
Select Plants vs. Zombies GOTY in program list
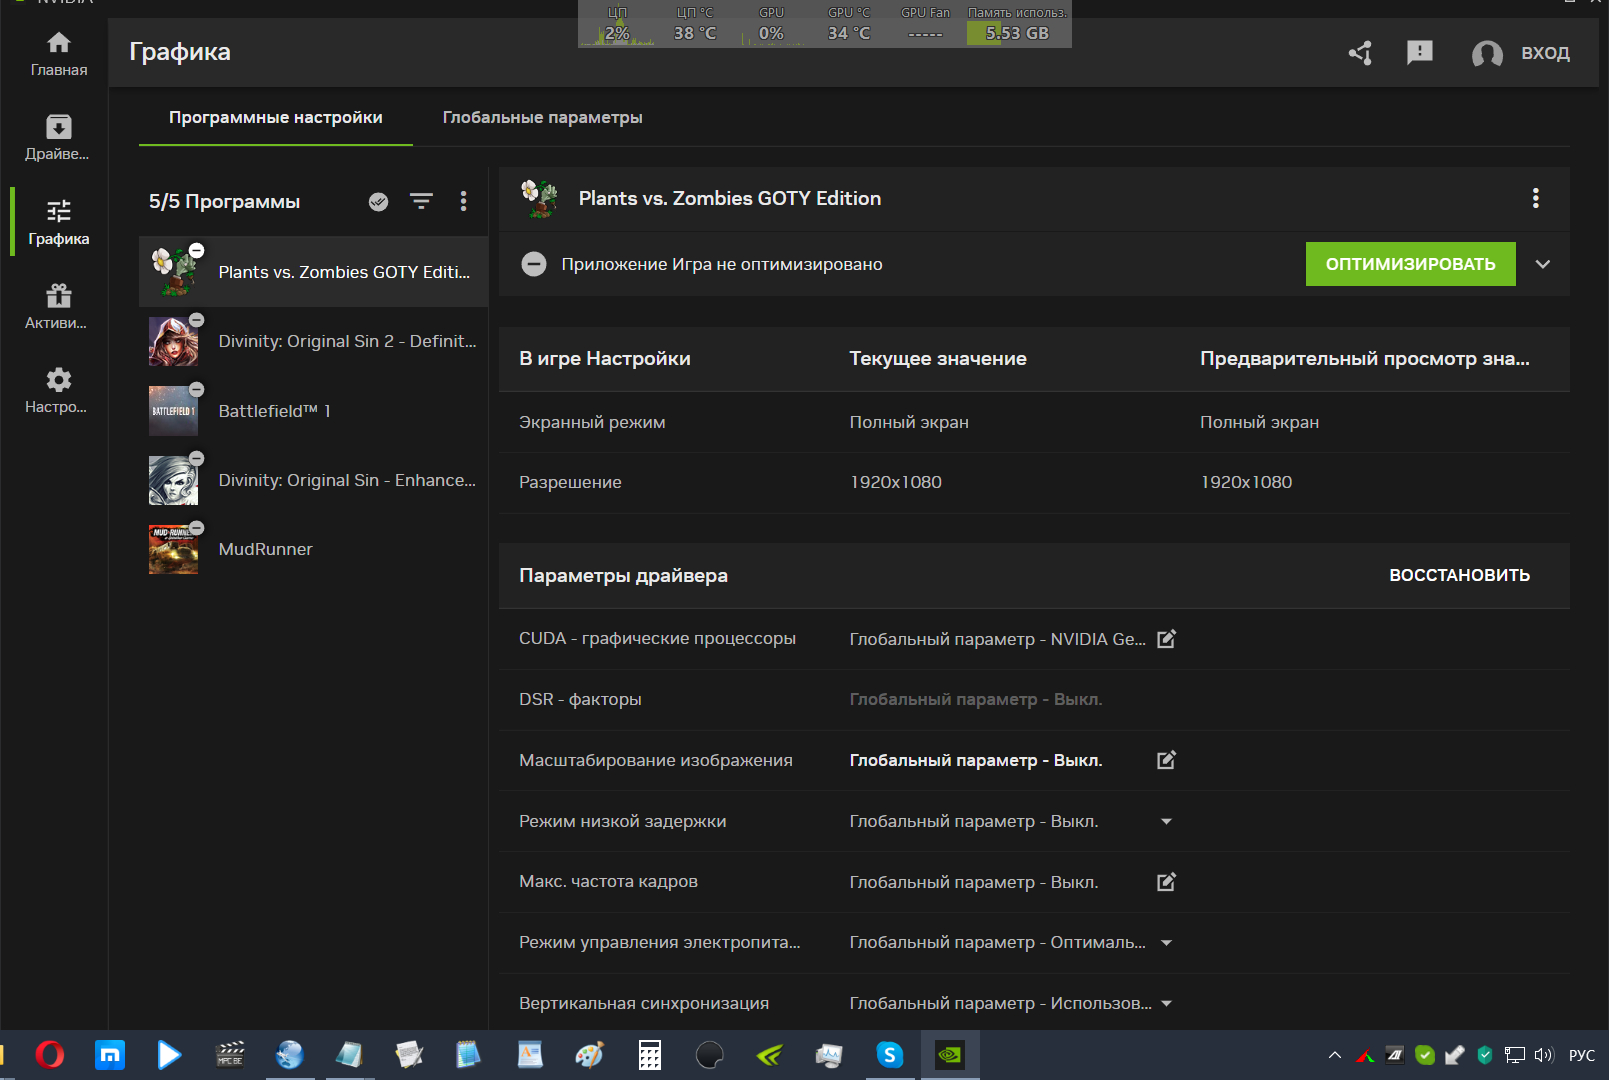click(313, 272)
